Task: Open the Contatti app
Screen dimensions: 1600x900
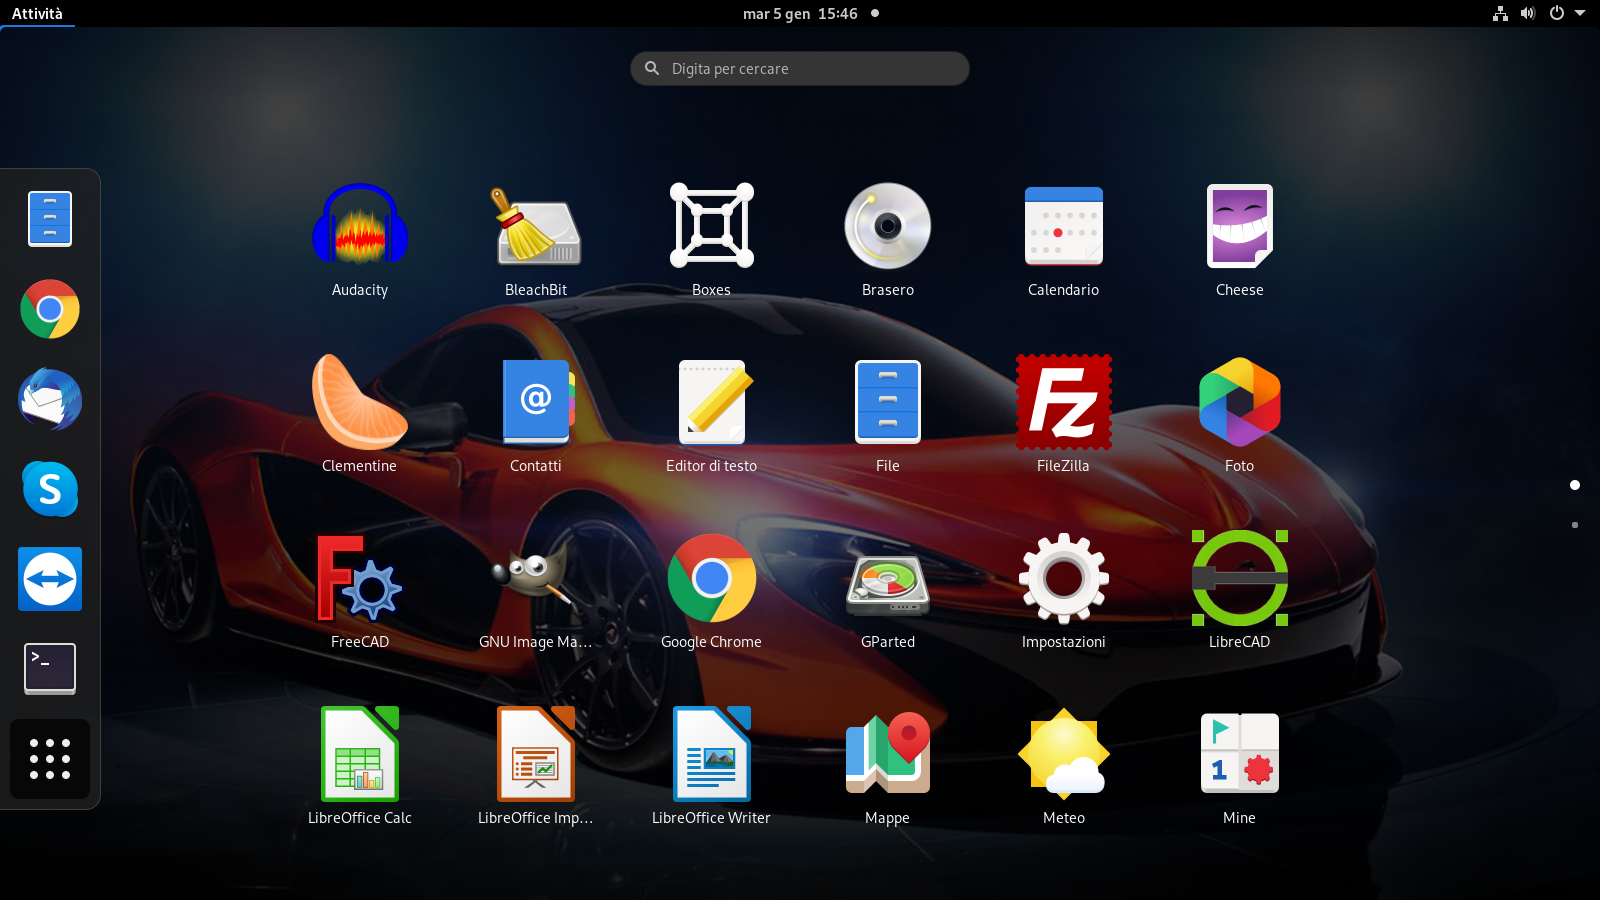Action: pyautogui.click(x=536, y=415)
